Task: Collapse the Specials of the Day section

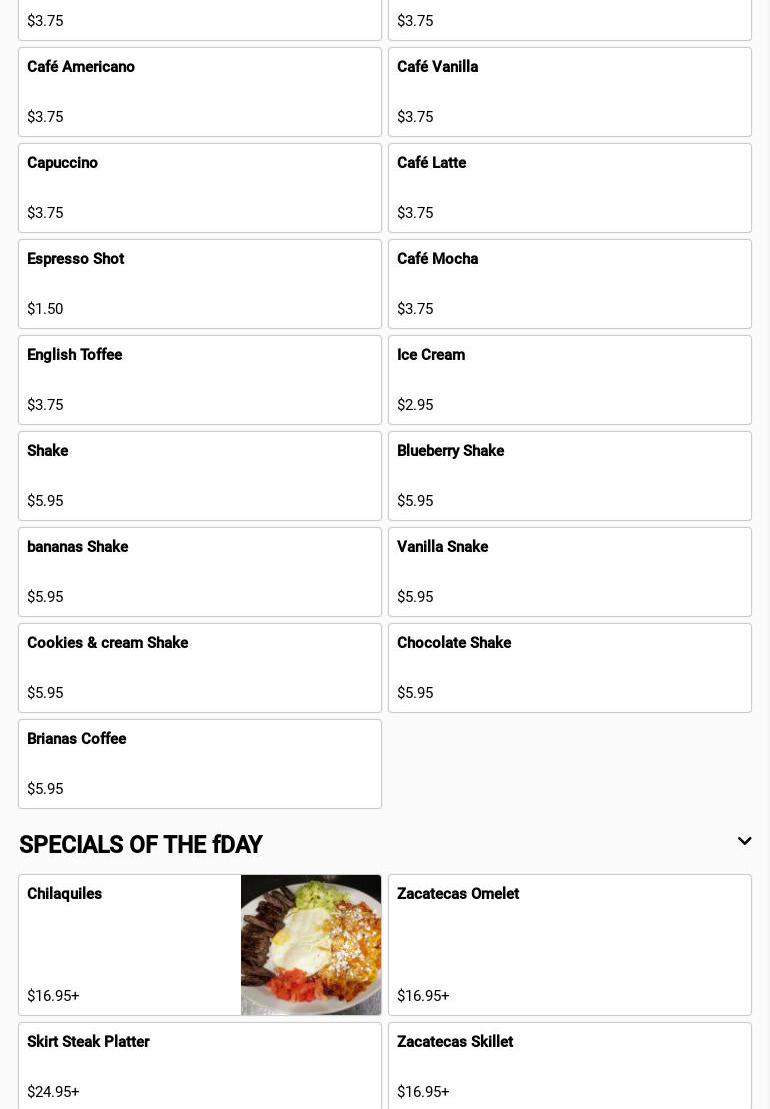Action: [x=744, y=842]
